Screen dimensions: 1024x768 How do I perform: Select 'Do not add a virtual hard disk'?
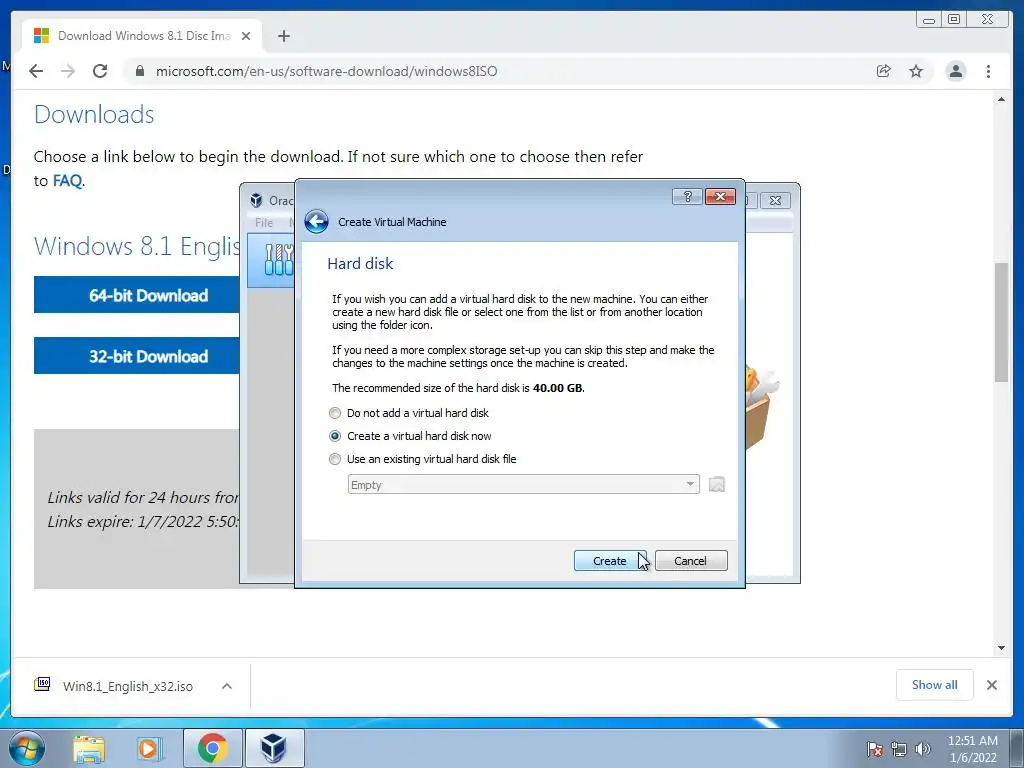[409, 413]
